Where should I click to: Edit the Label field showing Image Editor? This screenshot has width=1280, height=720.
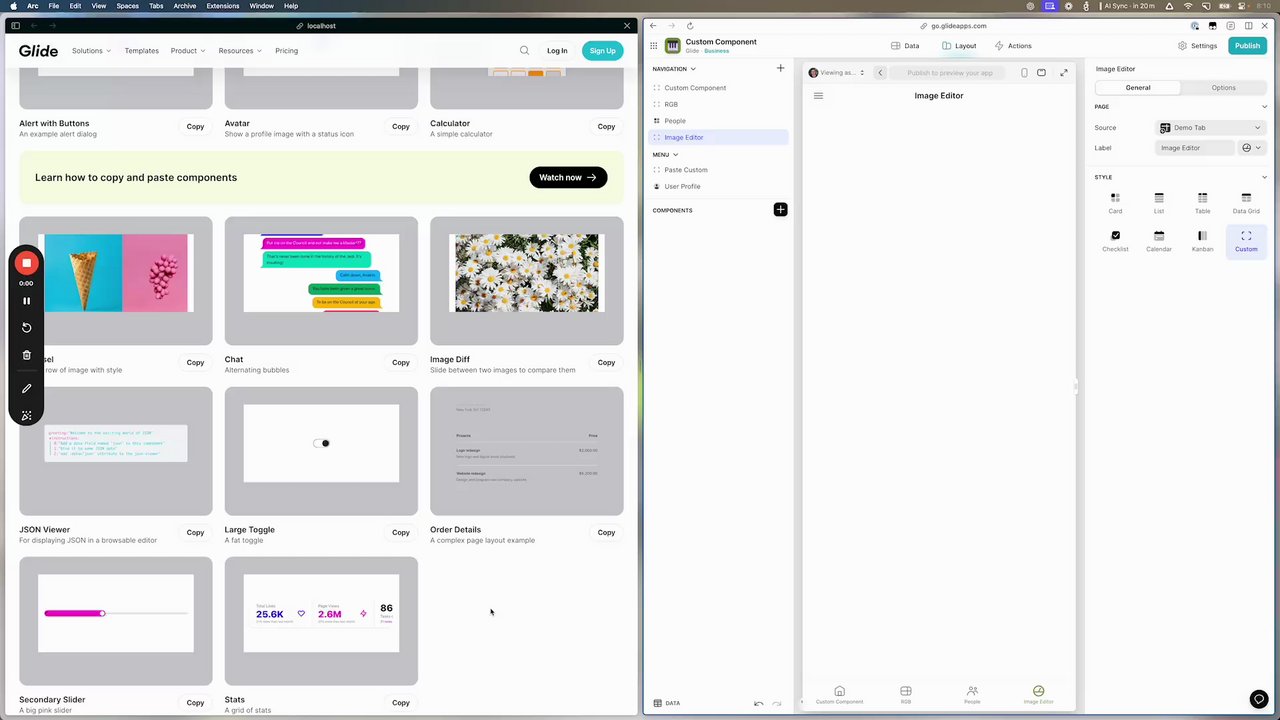tap(1195, 148)
